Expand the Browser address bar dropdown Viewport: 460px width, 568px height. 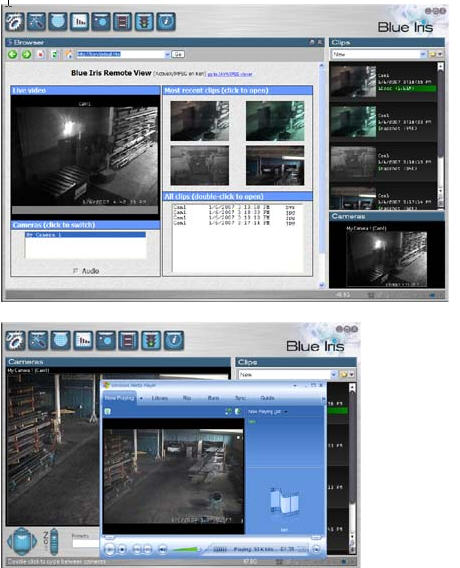pos(167,54)
